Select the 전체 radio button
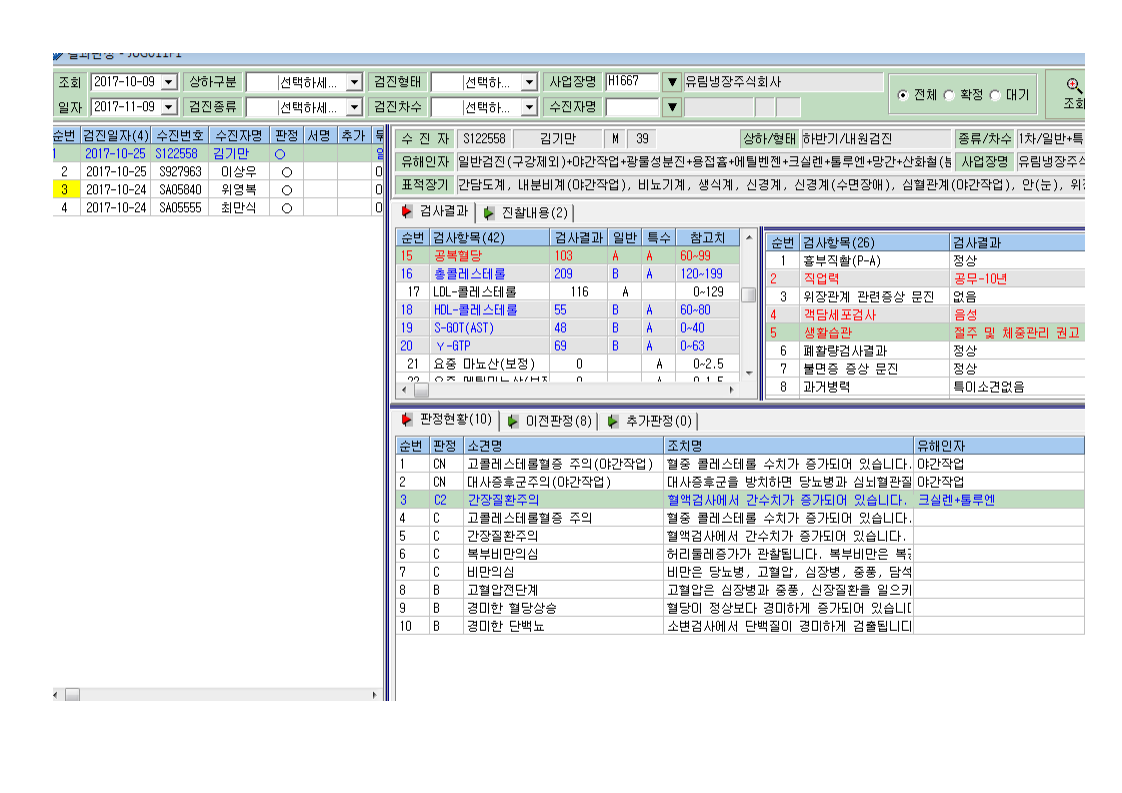Viewport: 1122px width, 793px height. coord(902,94)
